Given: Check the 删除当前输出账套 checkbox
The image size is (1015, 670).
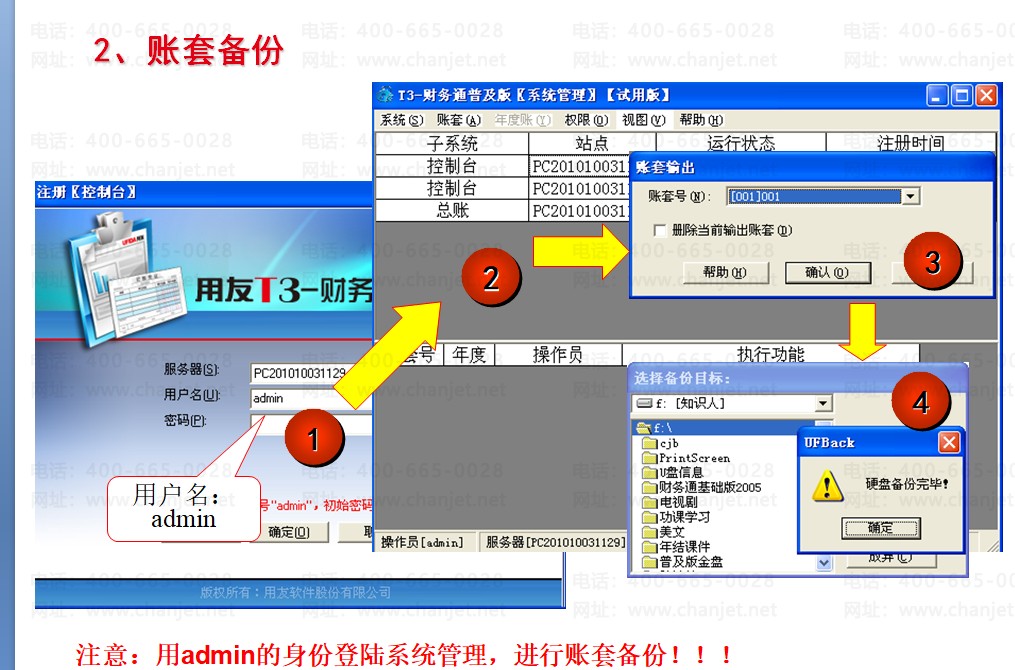Looking at the screenshot, I should pyautogui.click(x=660, y=230).
